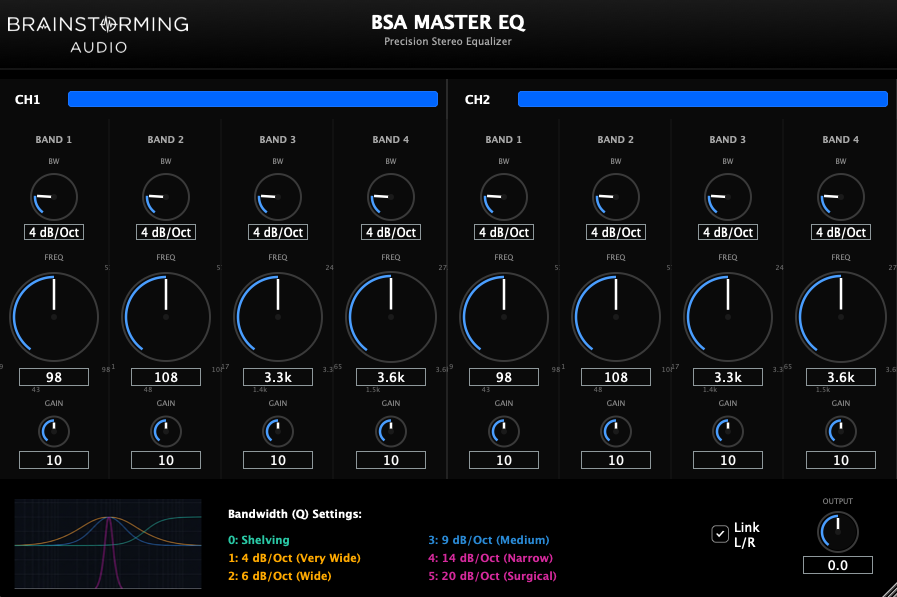The height and width of the screenshot is (597, 897).
Task: Click CH2 Band 3 gain value field
Action: (x=728, y=460)
